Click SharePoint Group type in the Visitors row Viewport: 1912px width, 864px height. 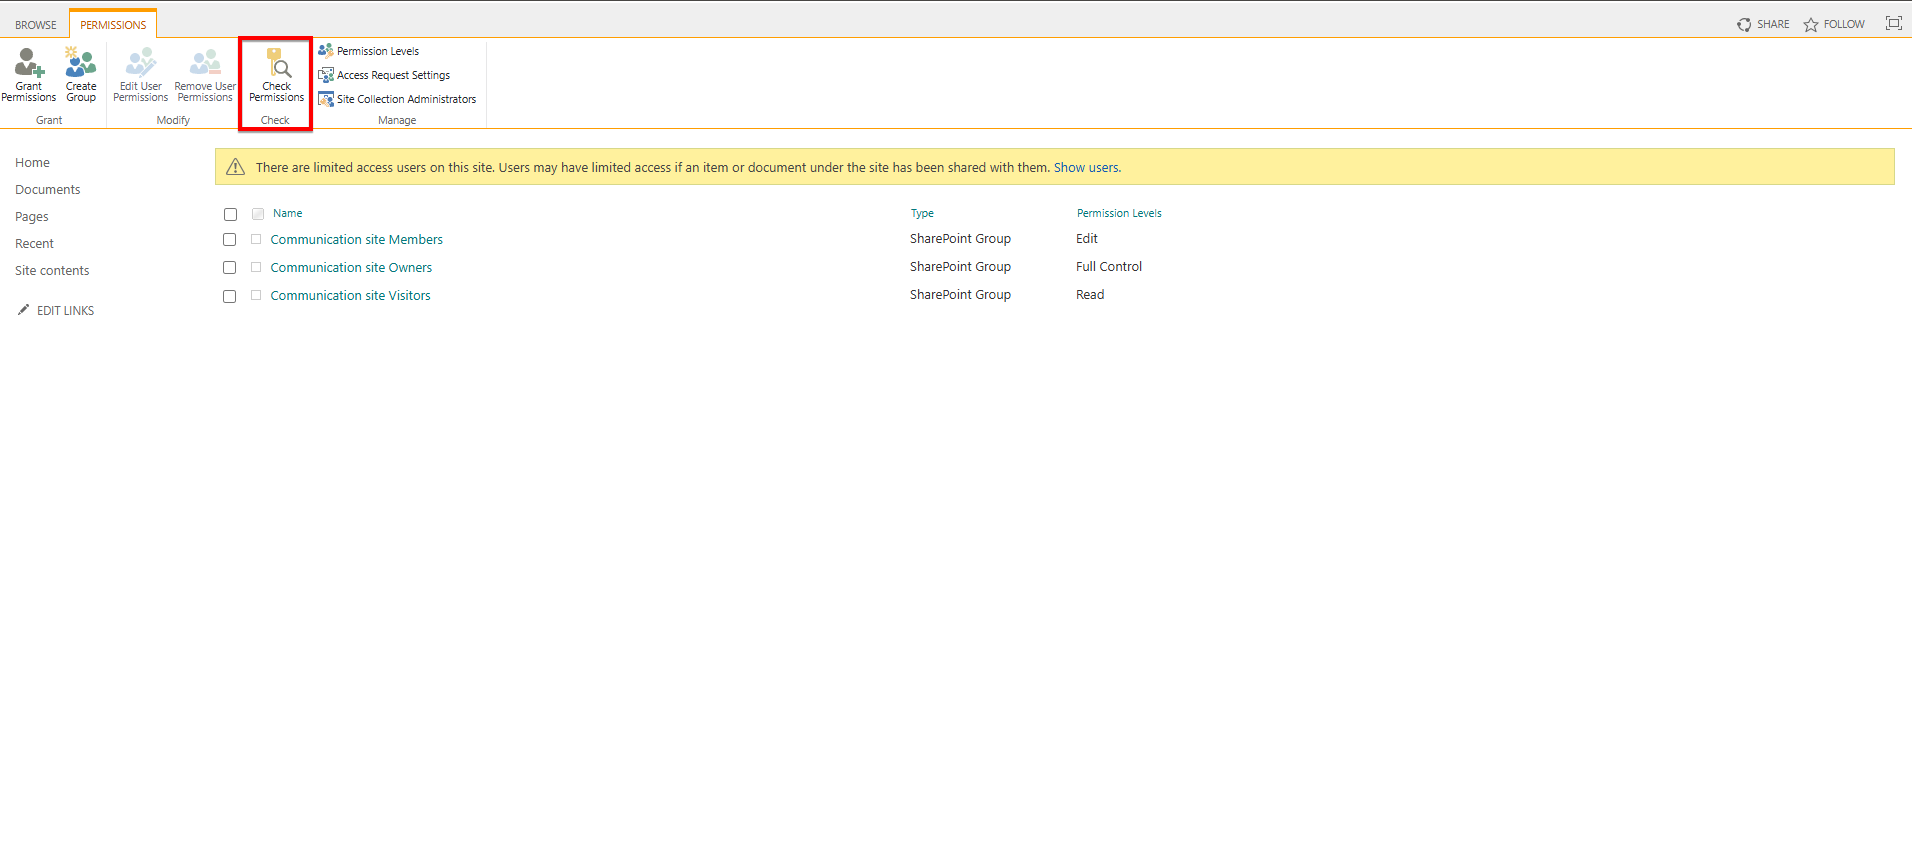pos(960,295)
